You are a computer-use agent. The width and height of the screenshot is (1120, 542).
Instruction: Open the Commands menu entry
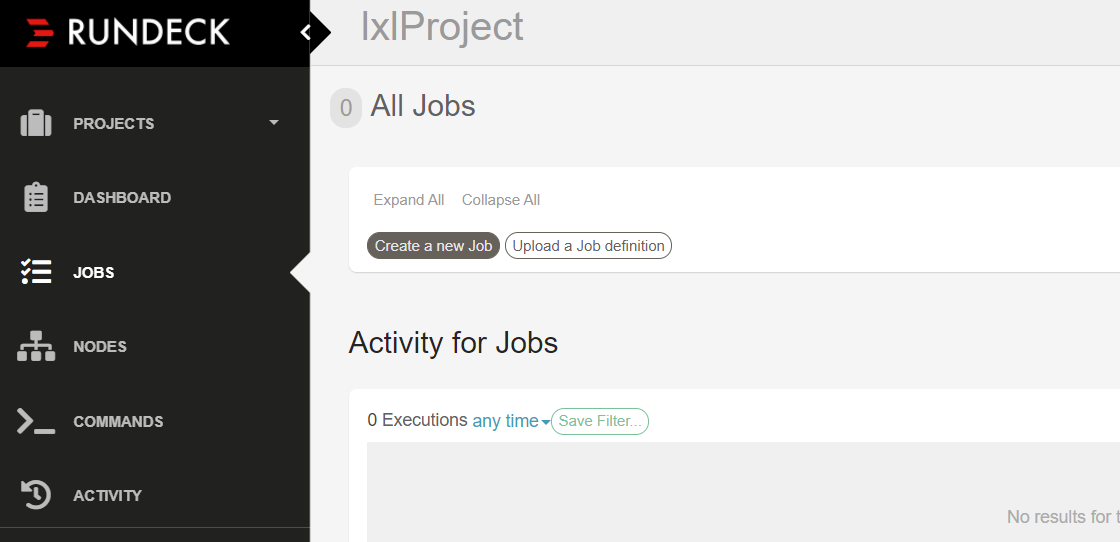[x=118, y=421]
